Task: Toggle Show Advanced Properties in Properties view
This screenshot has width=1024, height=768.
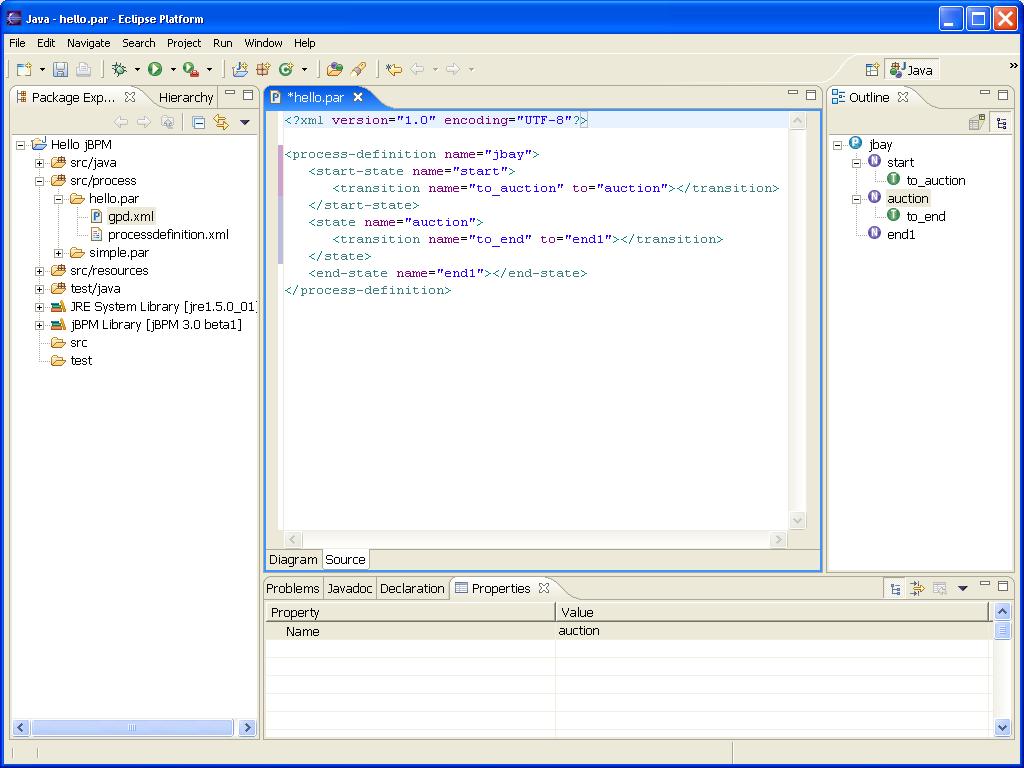Action: pos(918,588)
